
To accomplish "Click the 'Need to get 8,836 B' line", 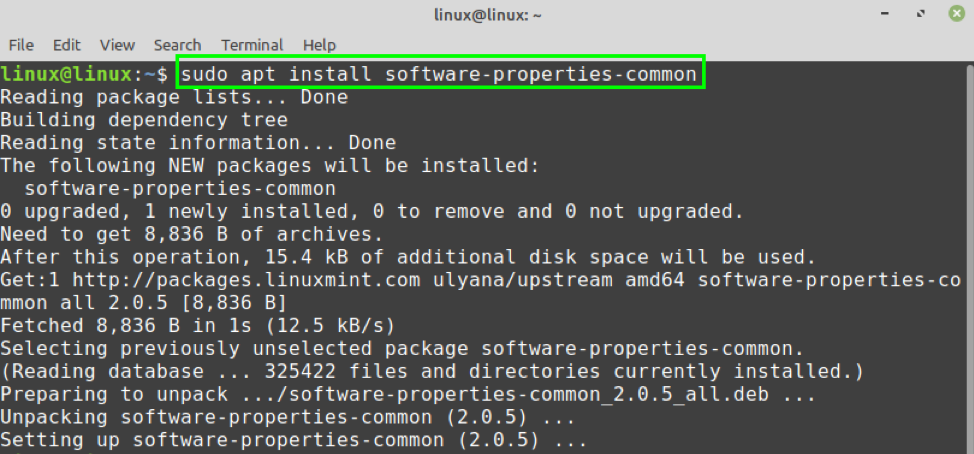I will [x=191, y=234].
